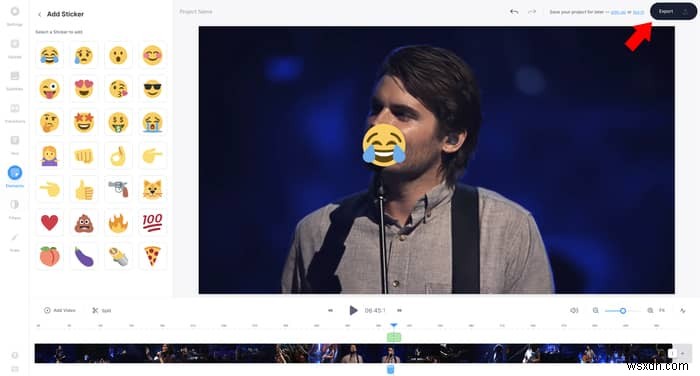Go back from Add Sticker panel
The image size is (700, 376).
(39, 14)
